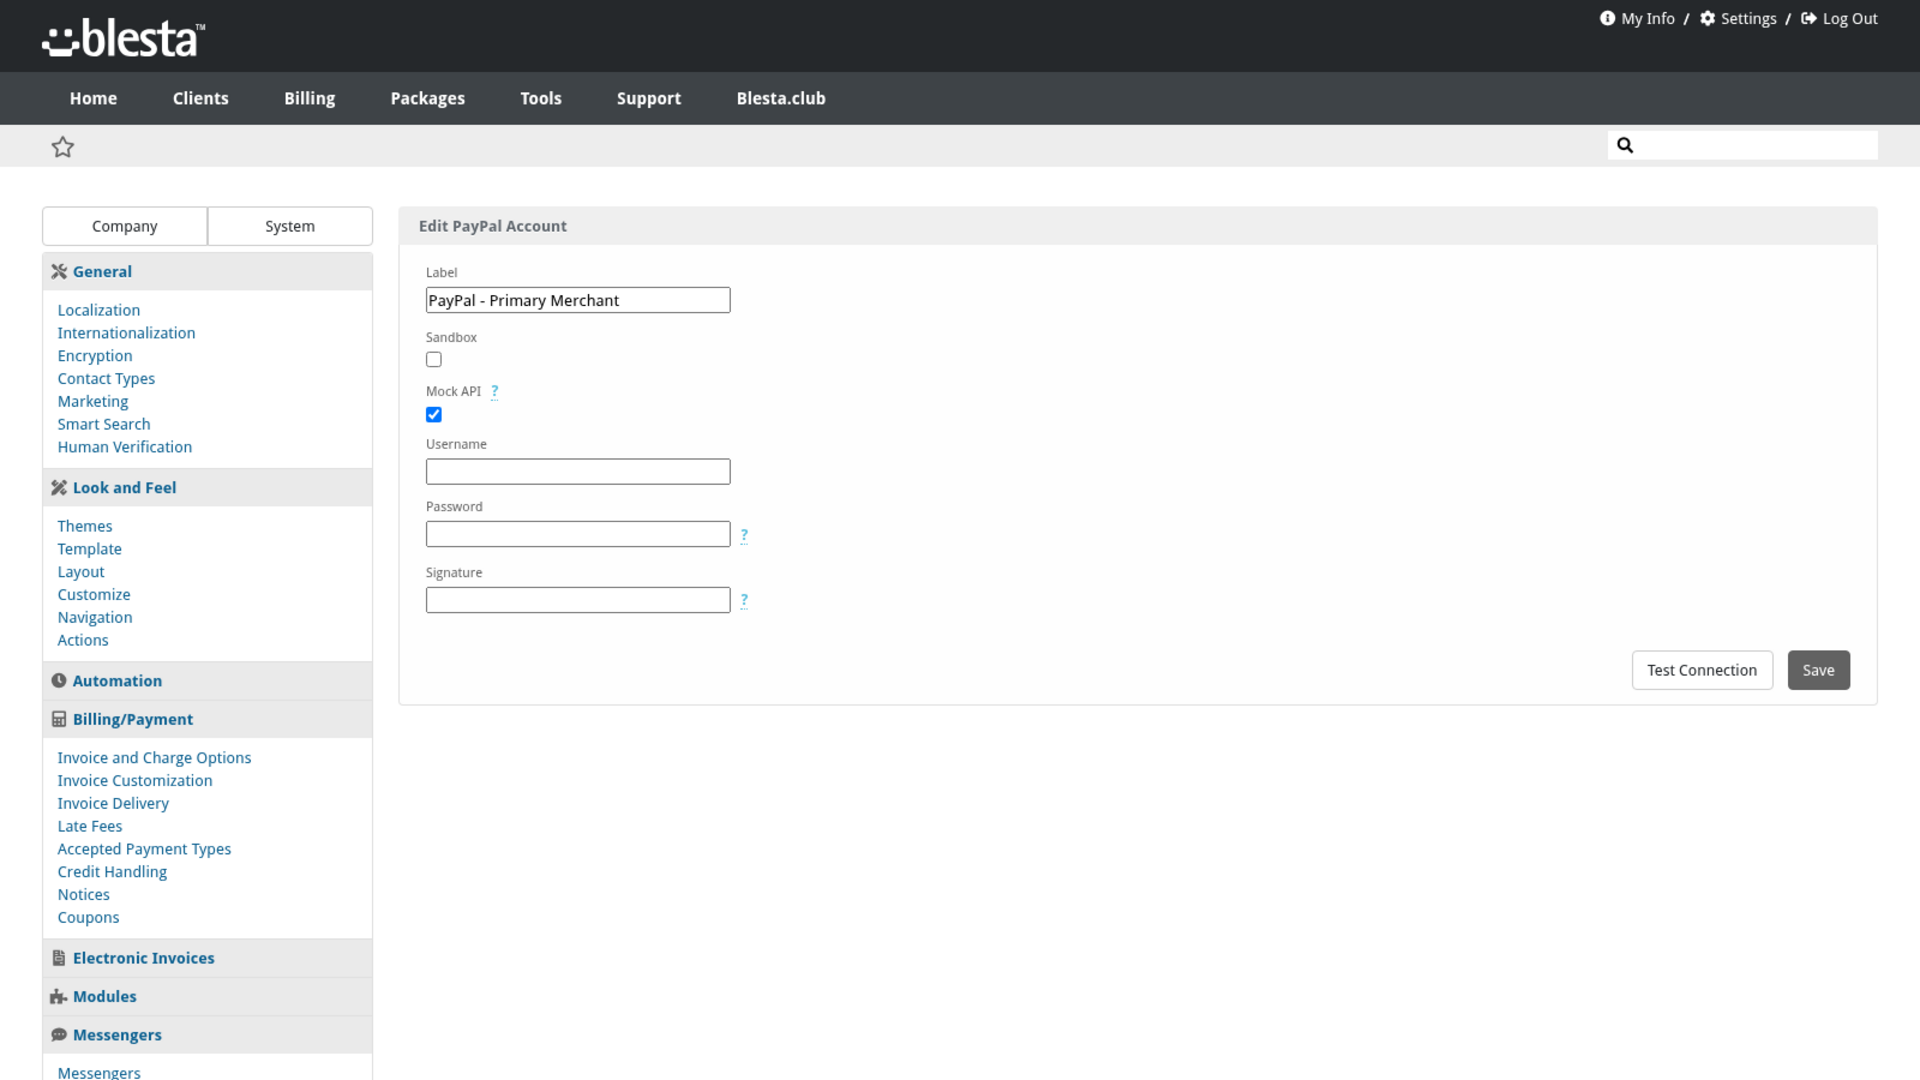This screenshot has width=1920, height=1080.
Task: Open Invoice and Charge Options
Action: pos(154,758)
